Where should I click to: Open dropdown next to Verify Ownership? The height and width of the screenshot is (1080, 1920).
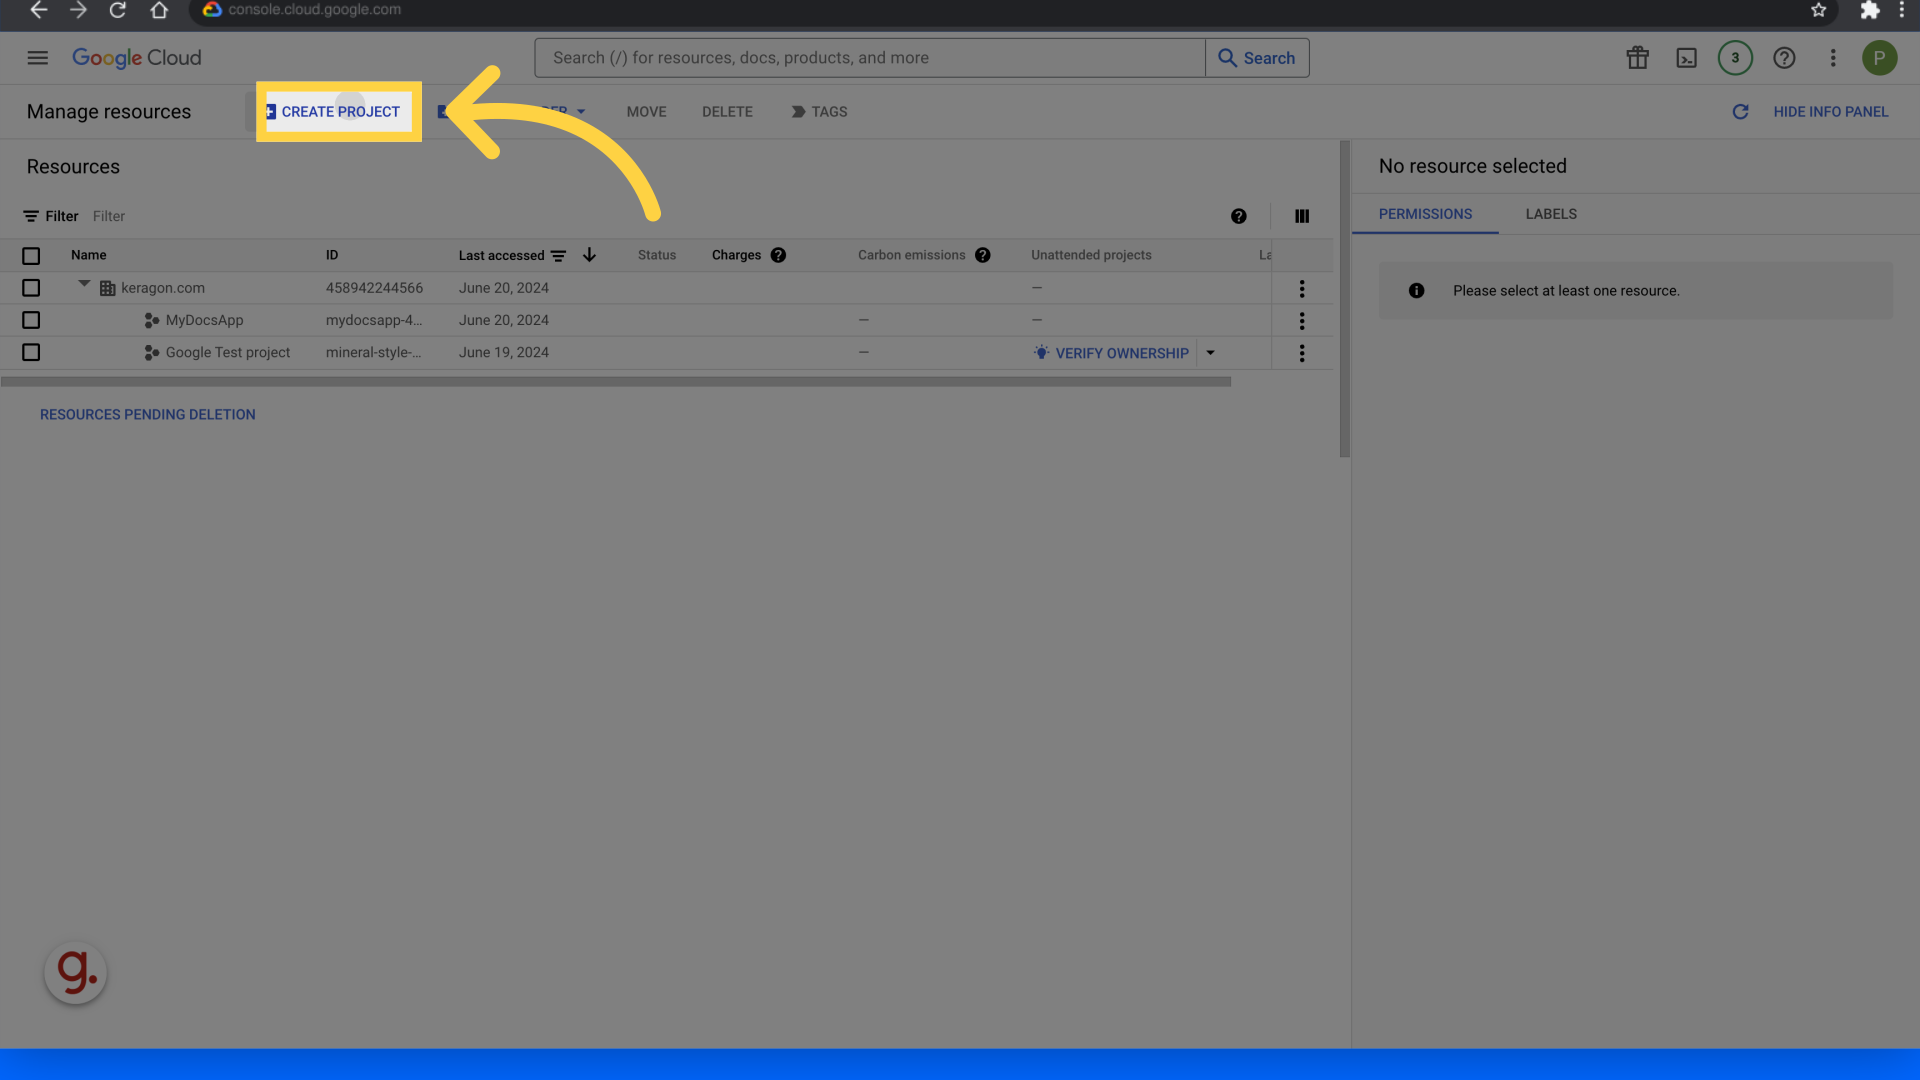click(x=1210, y=353)
